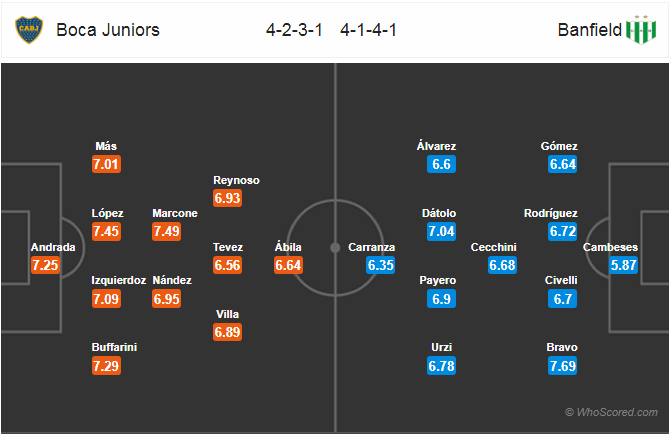Select Andrada's 7.25 rating badge
Viewport: 671px width, 434px height.
(45, 265)
